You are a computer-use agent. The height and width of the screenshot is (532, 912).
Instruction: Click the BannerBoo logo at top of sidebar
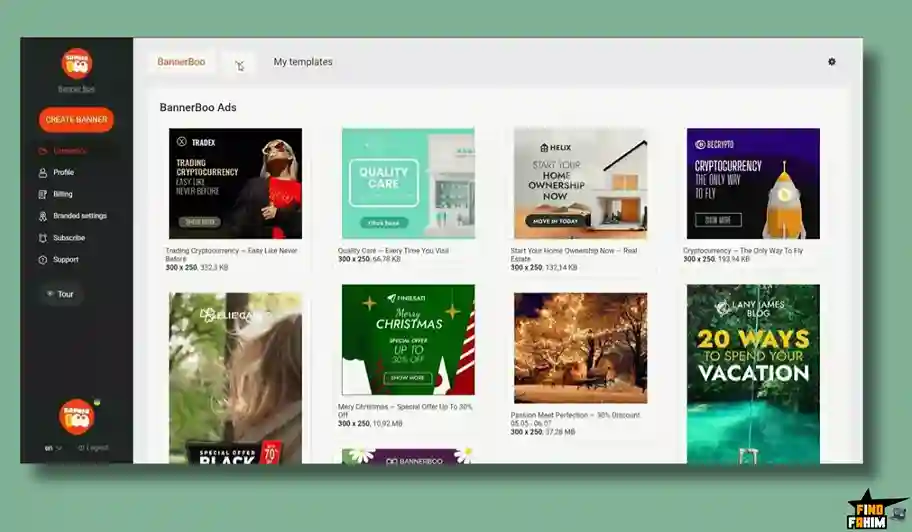[x=77, y=63]
